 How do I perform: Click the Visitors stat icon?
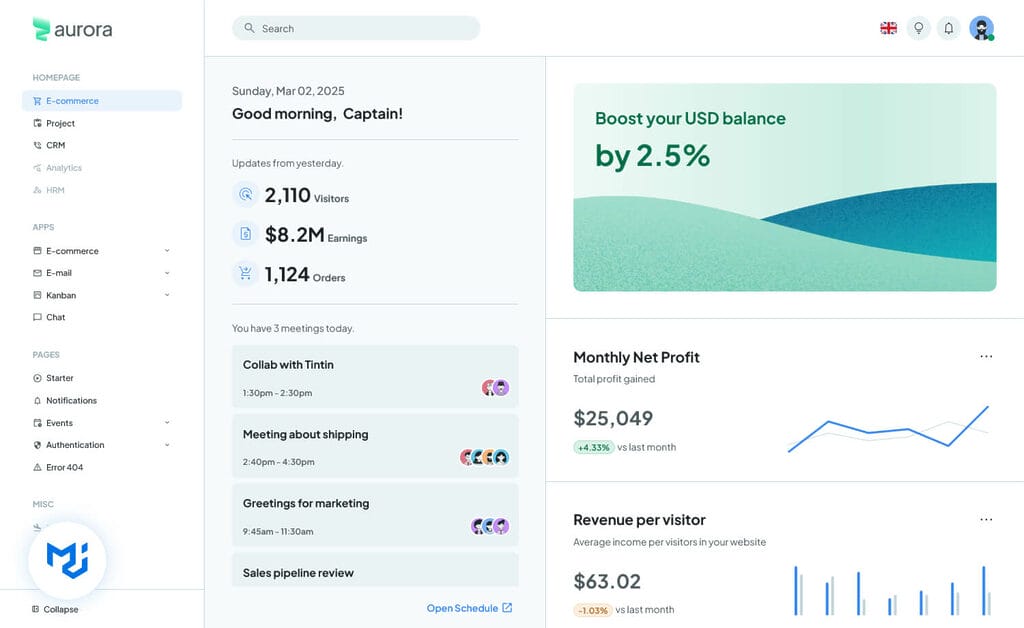[245, 194]
